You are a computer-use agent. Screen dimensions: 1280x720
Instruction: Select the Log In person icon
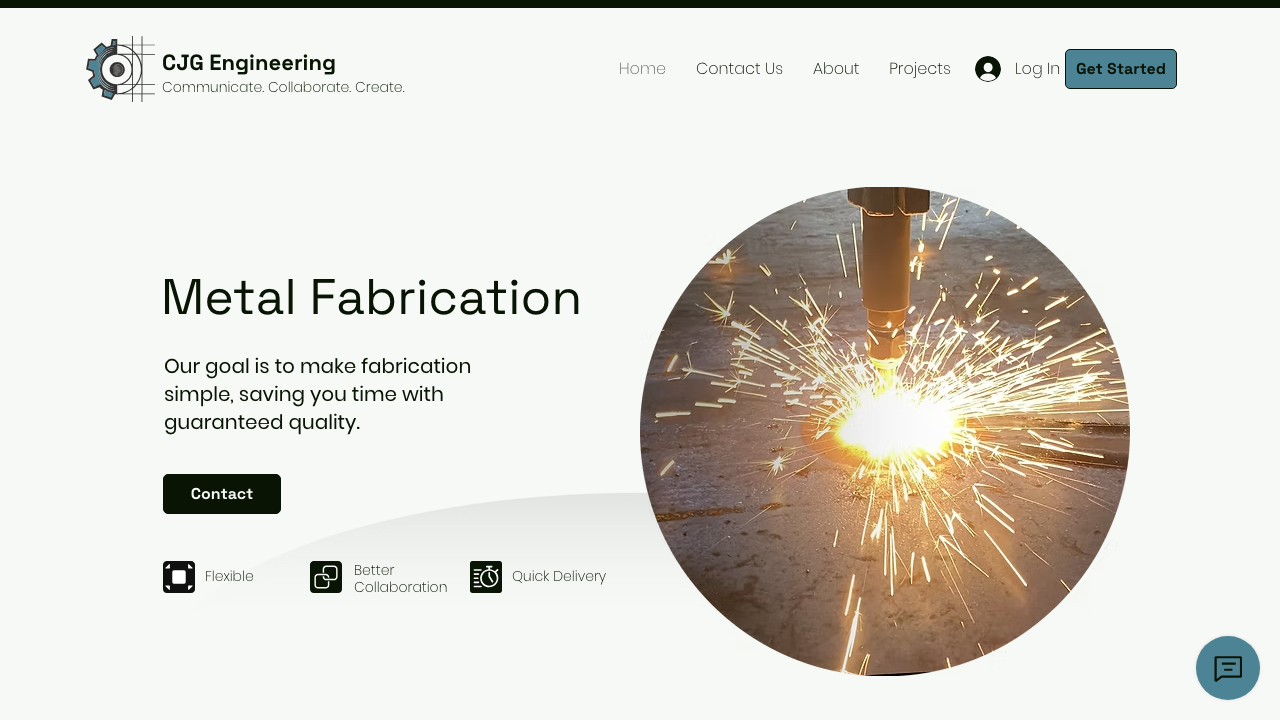pyautogui.click(x=988, y=69)
